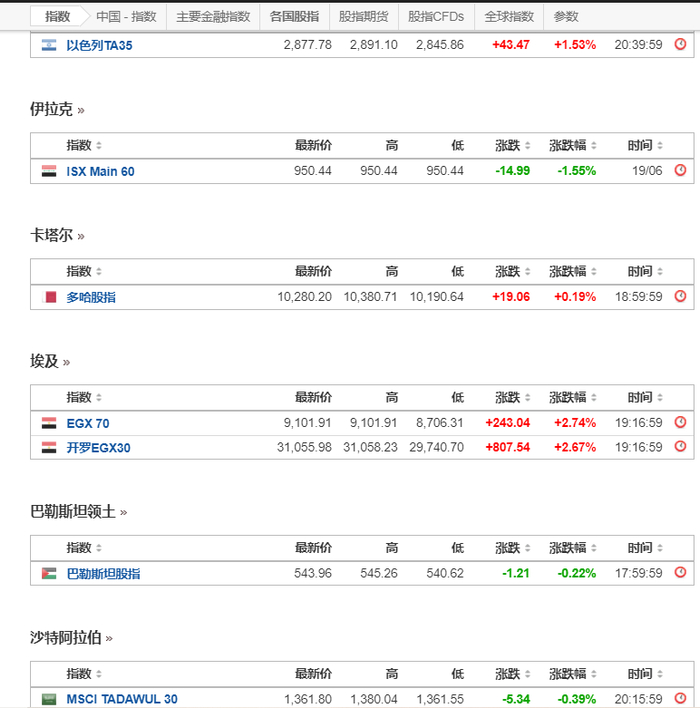Click the clock icon in ISX Main 60 row
The height and width of the screenshot is (708, 700).
coord(680,171)
